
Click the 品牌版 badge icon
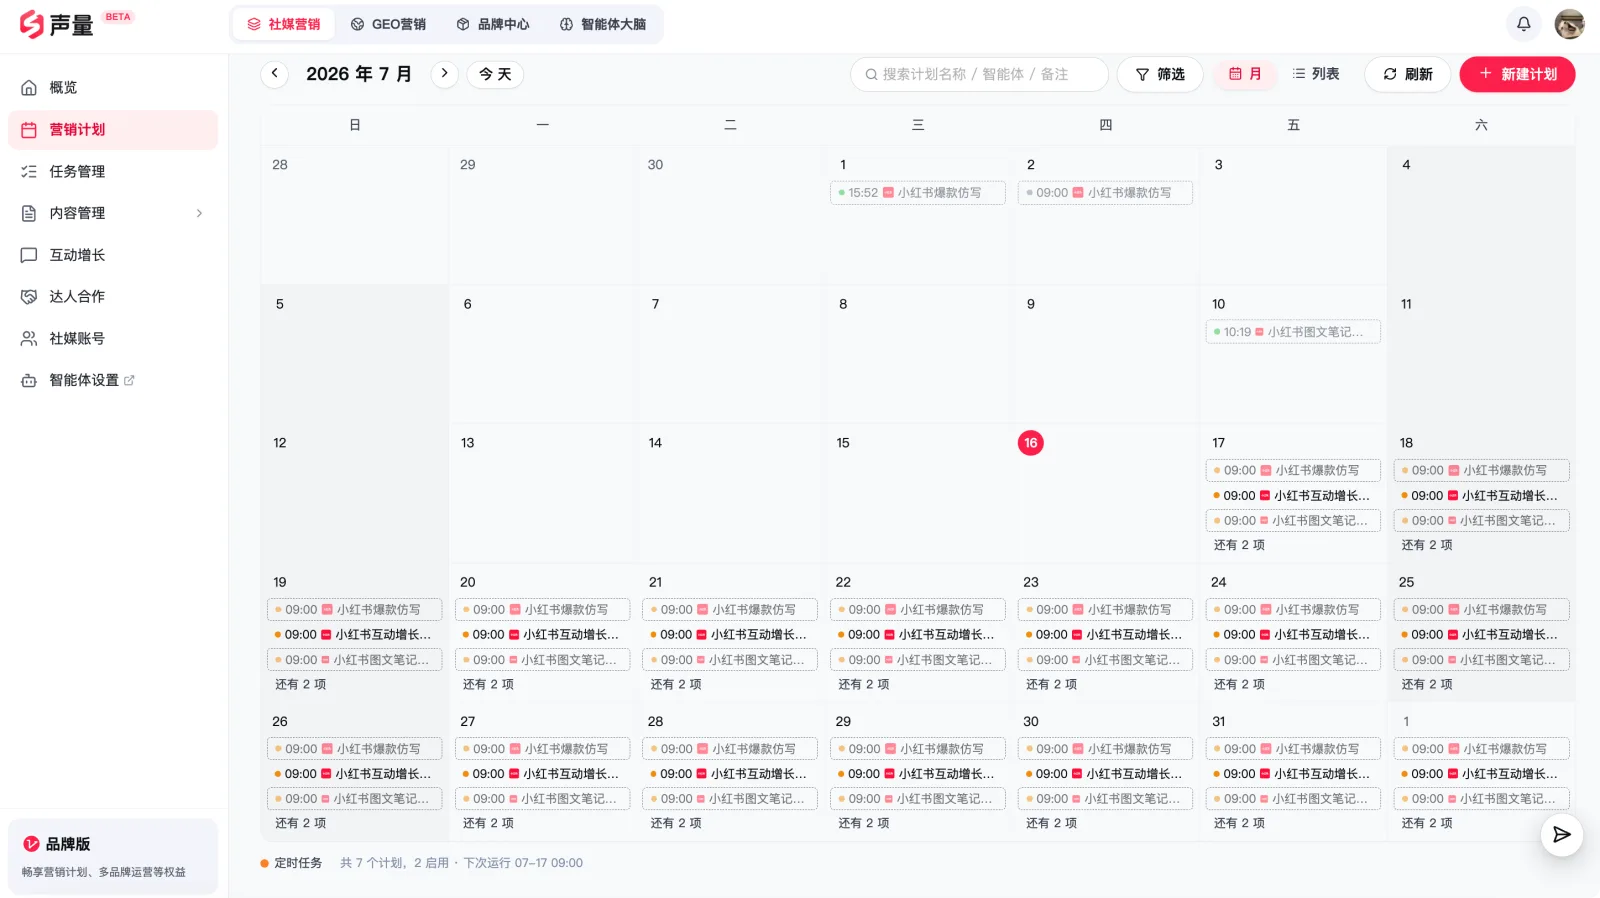tap(31, 844)
